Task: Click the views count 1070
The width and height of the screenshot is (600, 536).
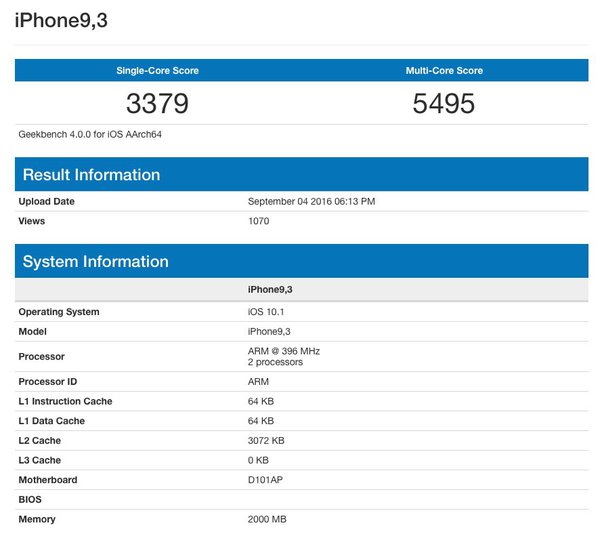Action: pos(259,221)
